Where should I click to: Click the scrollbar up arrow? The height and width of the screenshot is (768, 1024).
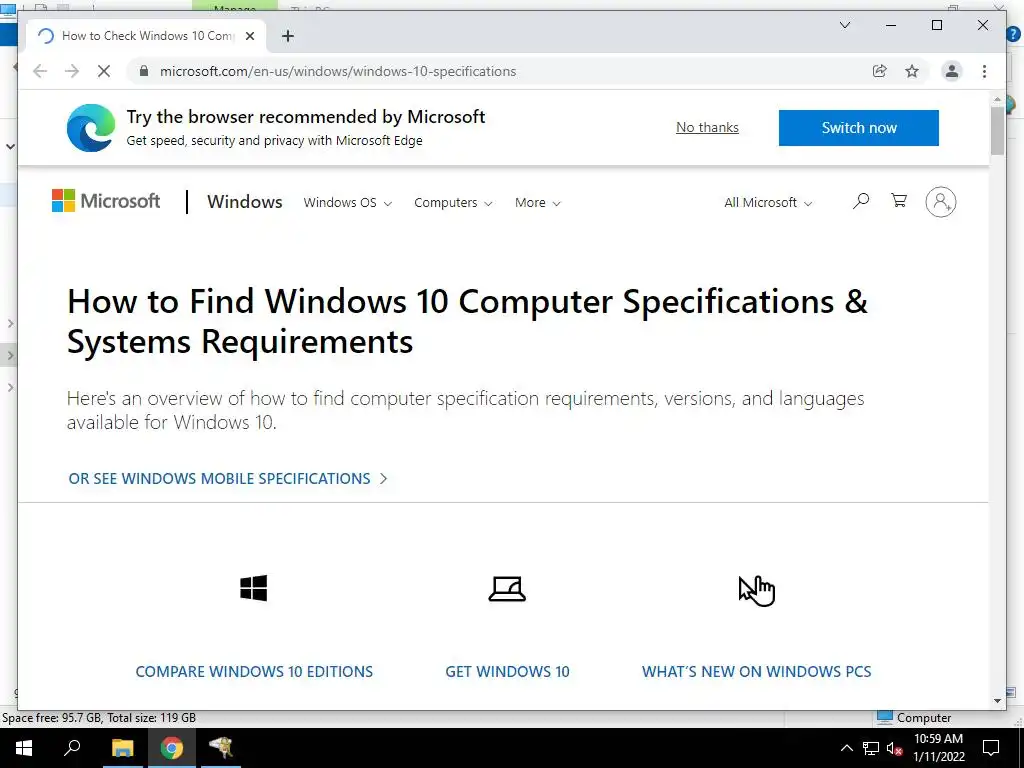997,99
